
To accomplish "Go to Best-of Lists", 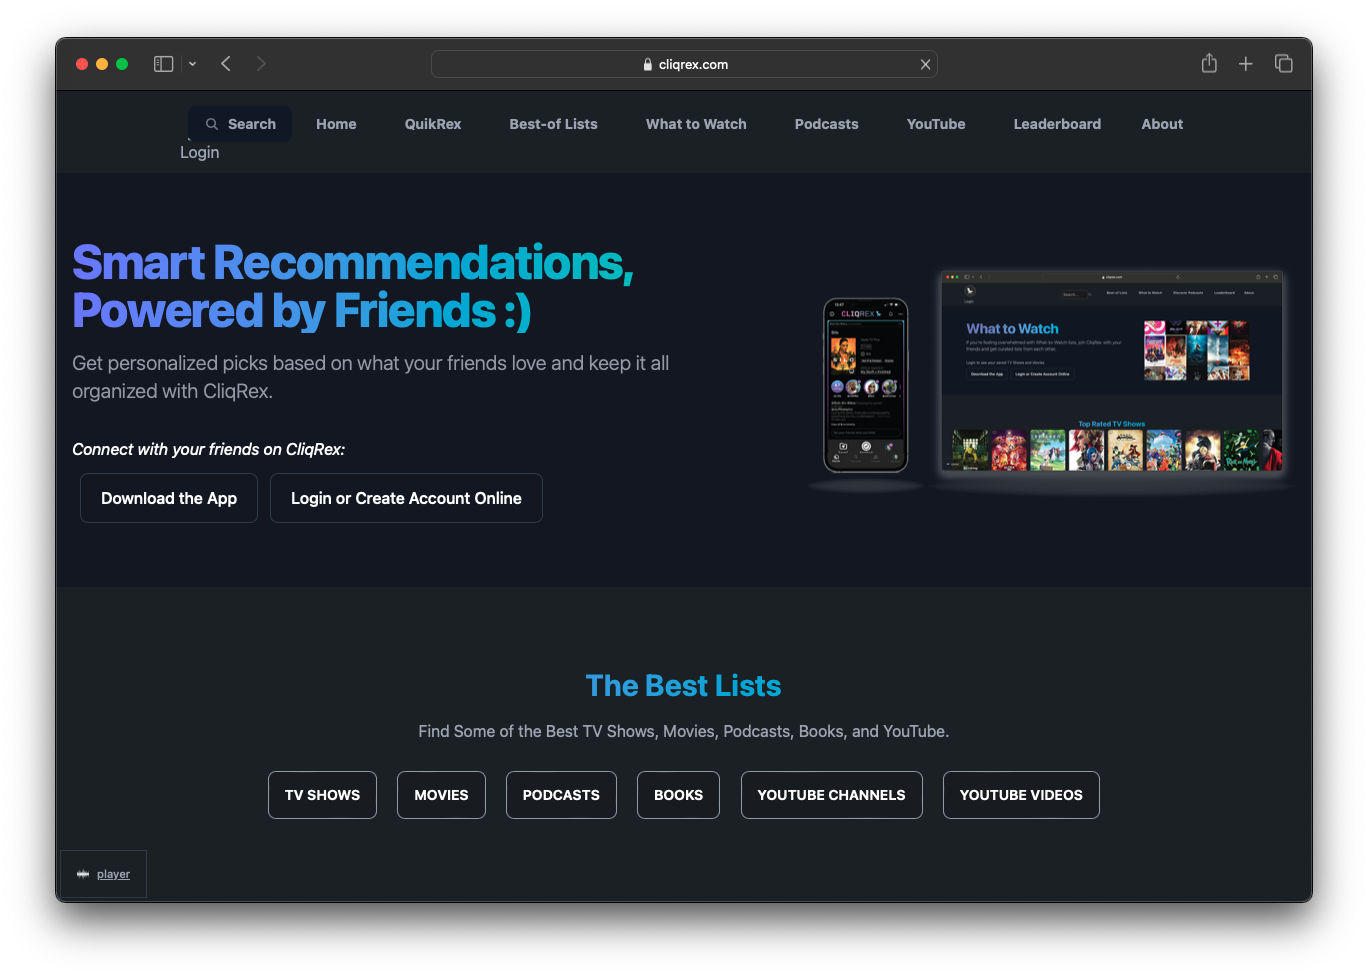I will pos(553,124).
